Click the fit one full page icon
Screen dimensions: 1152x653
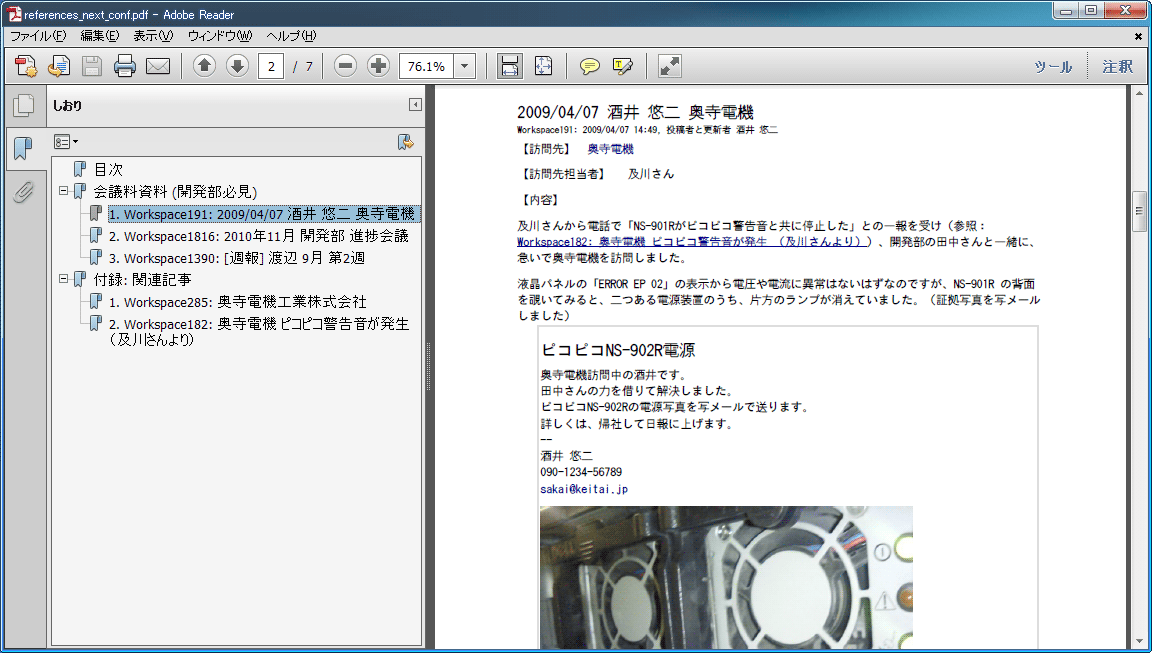(544, 66)
